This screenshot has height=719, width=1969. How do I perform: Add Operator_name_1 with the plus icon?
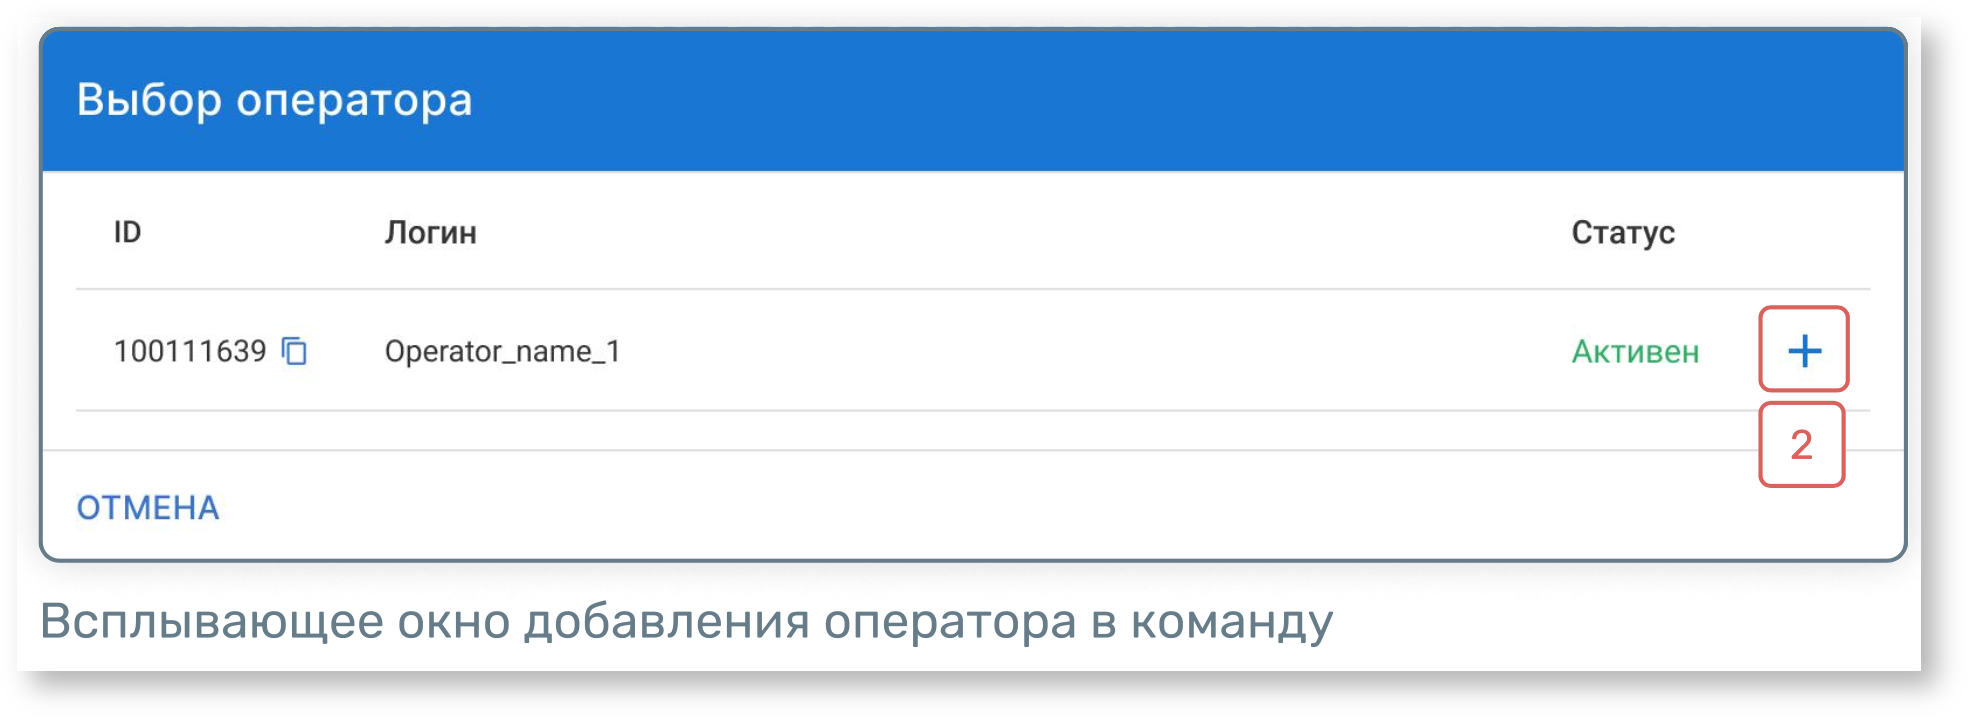[1804, 350]
